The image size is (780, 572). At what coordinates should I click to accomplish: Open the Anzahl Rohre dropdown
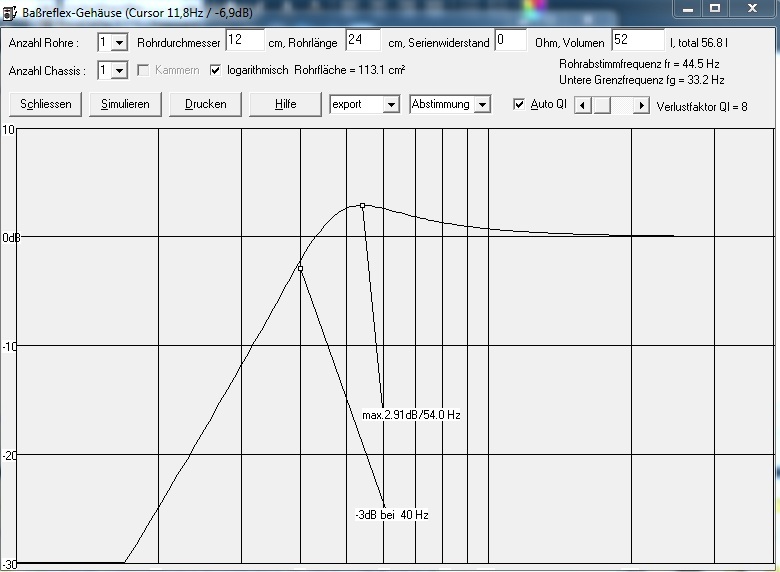click(x=119, y=43)
